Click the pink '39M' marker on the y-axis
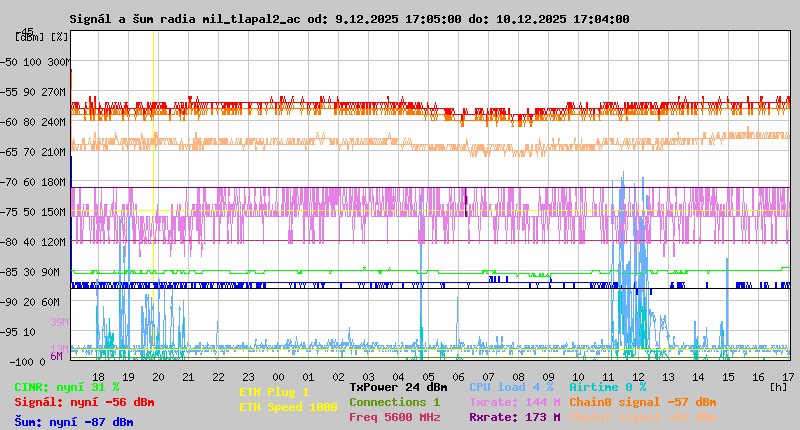800x430 pixels. tap(59, 322)
